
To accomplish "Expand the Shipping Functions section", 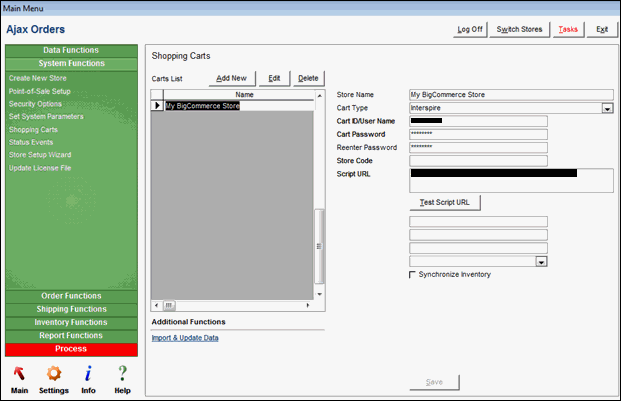I will tap(71, 309).
